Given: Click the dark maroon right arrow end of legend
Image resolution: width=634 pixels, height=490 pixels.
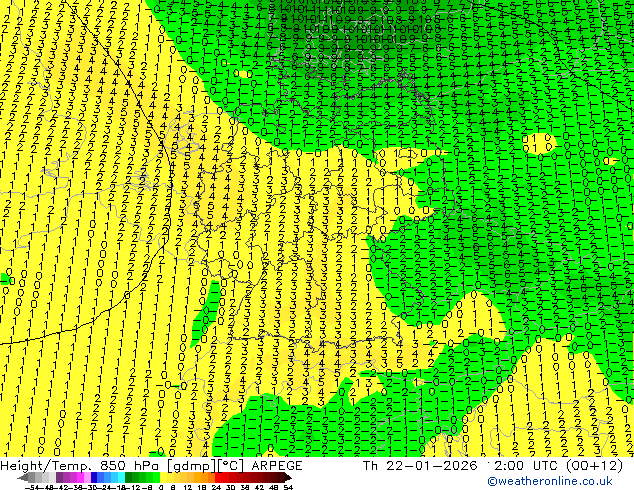Looking at the screenshot, I should pos(288,477).
